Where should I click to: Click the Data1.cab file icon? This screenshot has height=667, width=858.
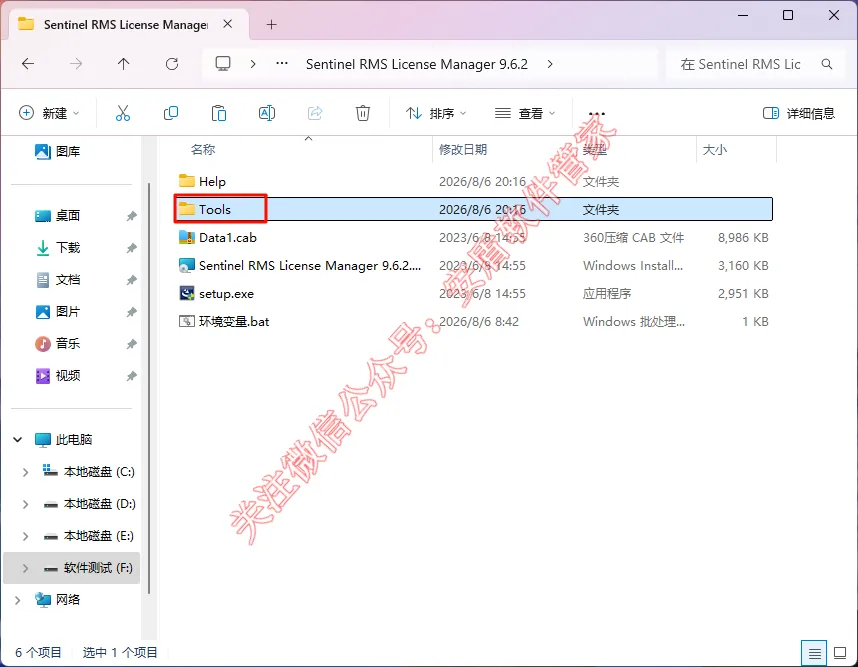coord(187,237)
